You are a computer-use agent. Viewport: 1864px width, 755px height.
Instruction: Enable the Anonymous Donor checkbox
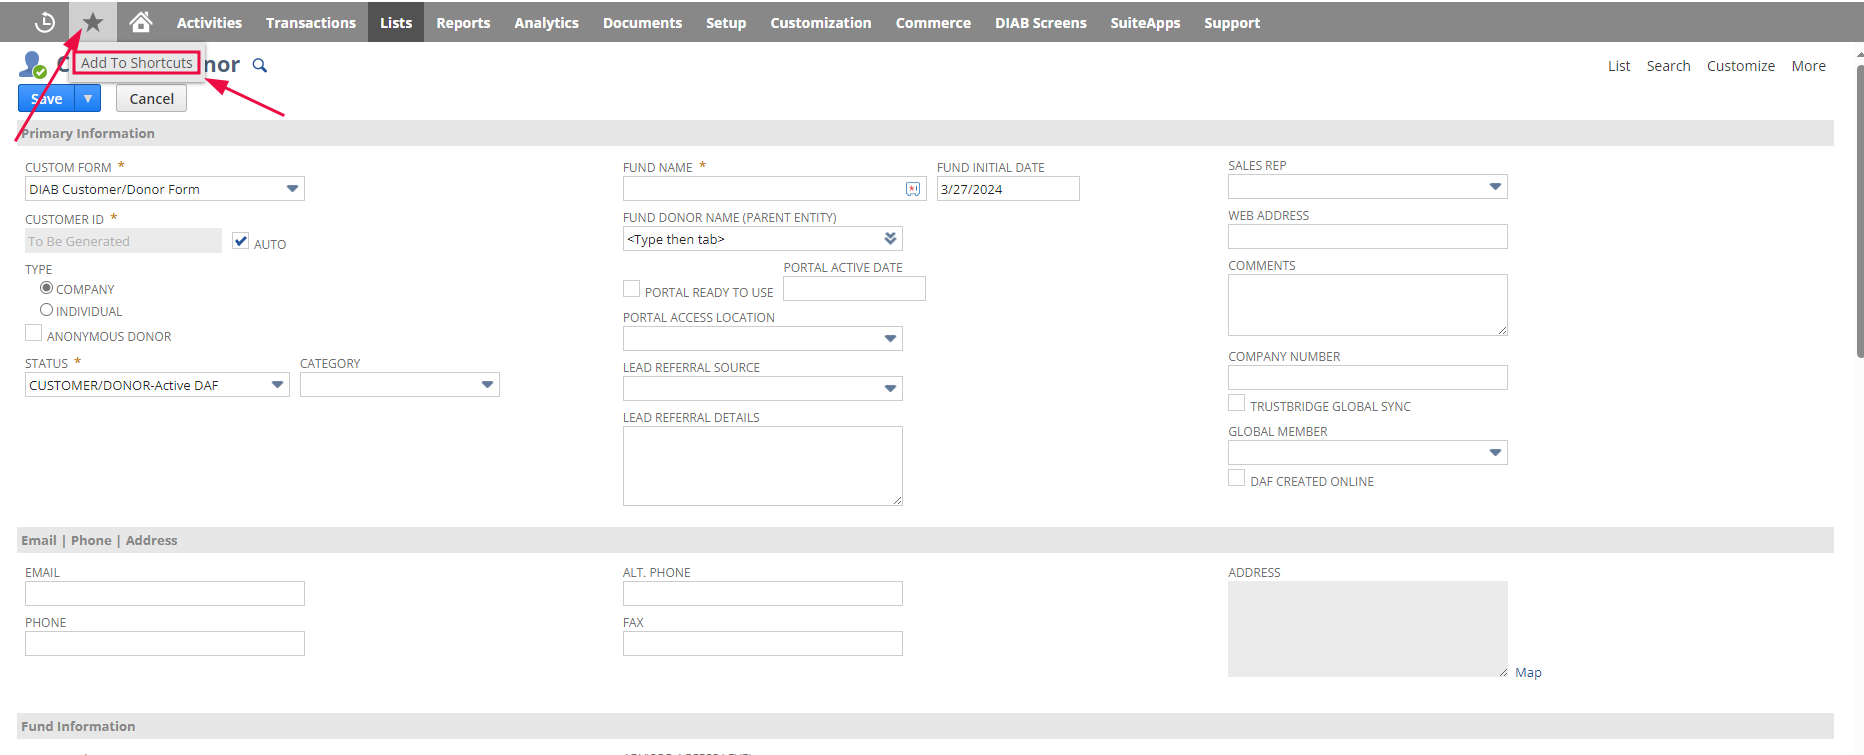(x=34, y=334)
